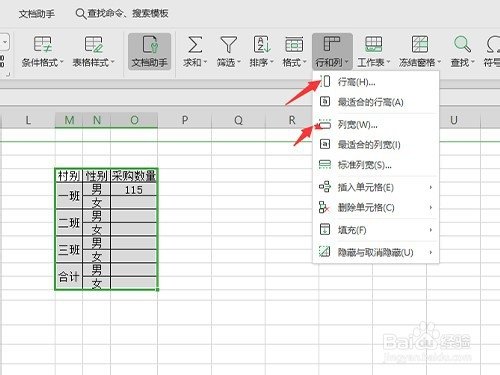Screen dimensions: 500x375
Task: Choose 行高(H)... from the menu
Action: (x=376, y=82)
